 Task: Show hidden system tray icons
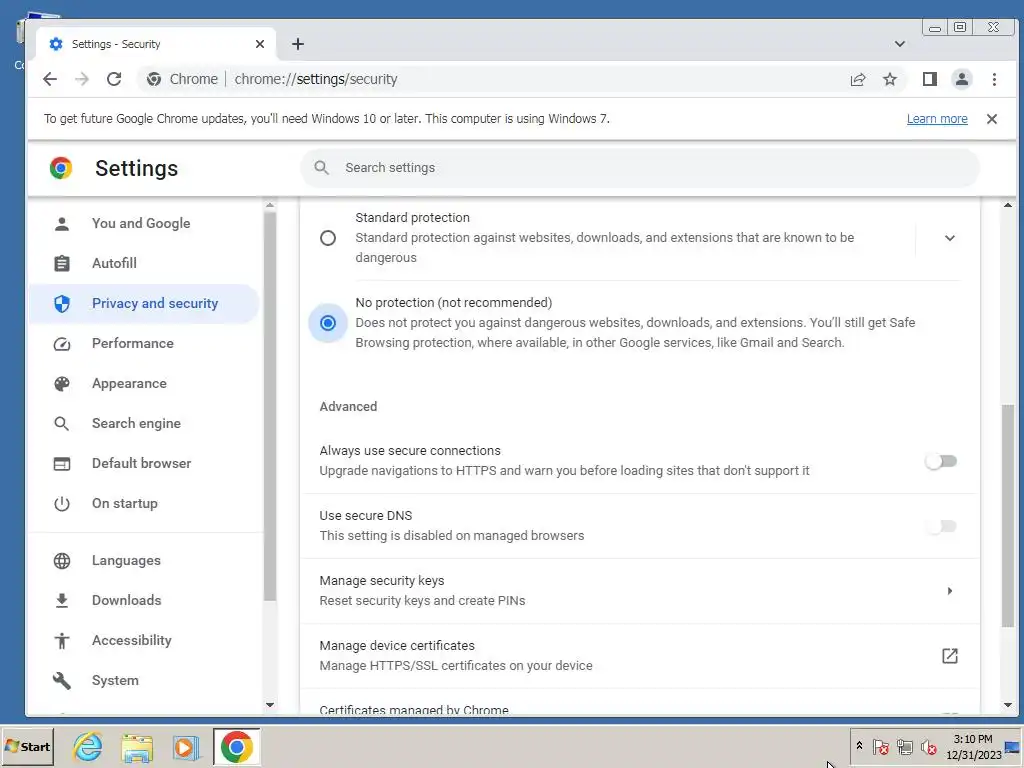pyautogui.click(x=859, y=746)
